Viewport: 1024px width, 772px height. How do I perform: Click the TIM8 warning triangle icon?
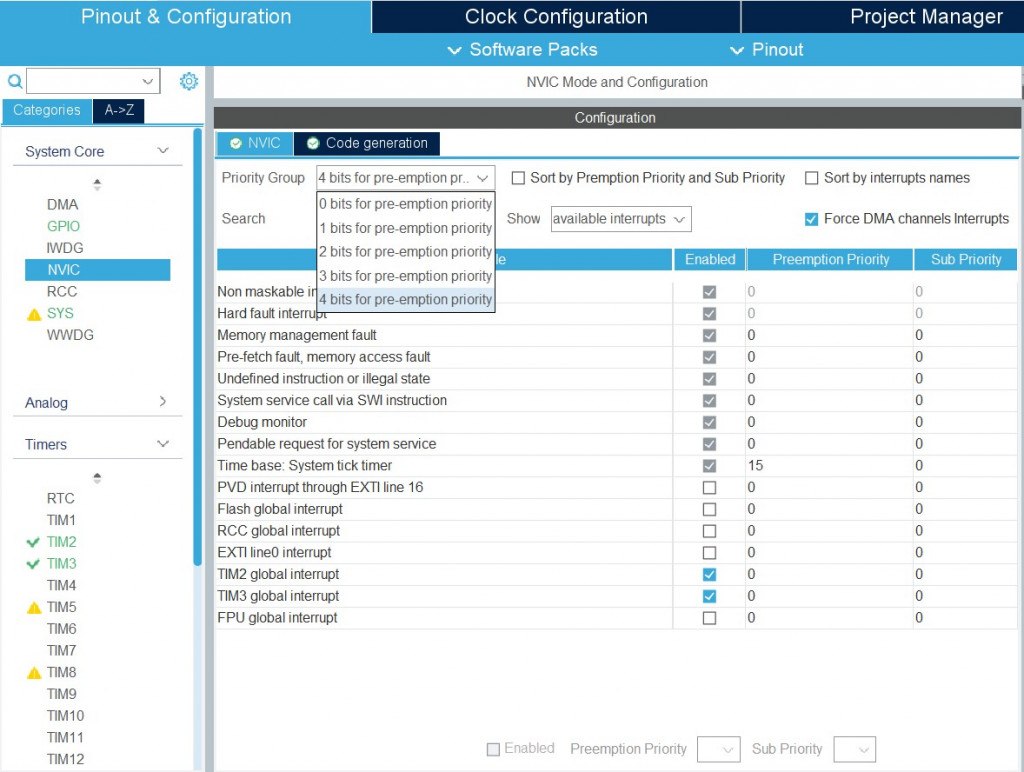(x=34, y=673)
